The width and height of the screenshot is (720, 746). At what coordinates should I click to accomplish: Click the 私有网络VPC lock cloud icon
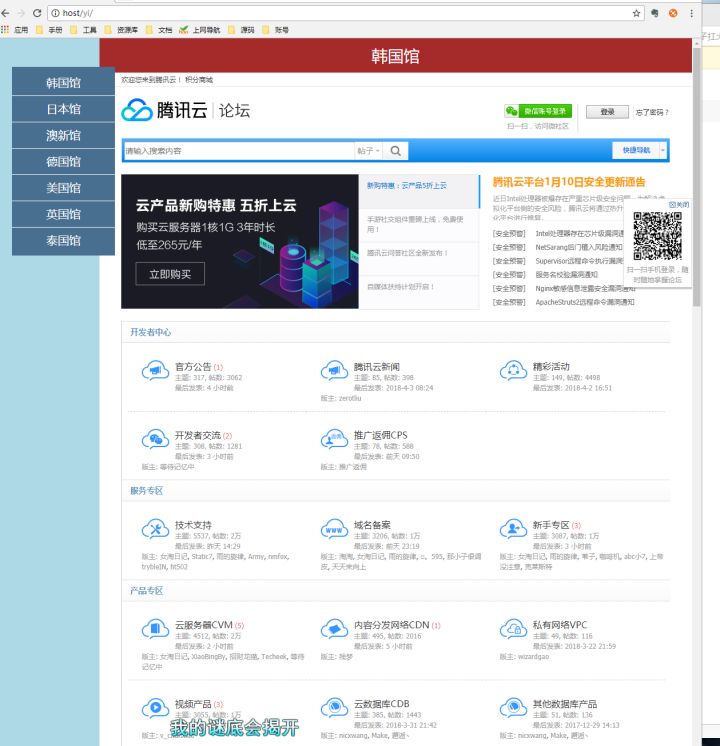click(513, 629)
